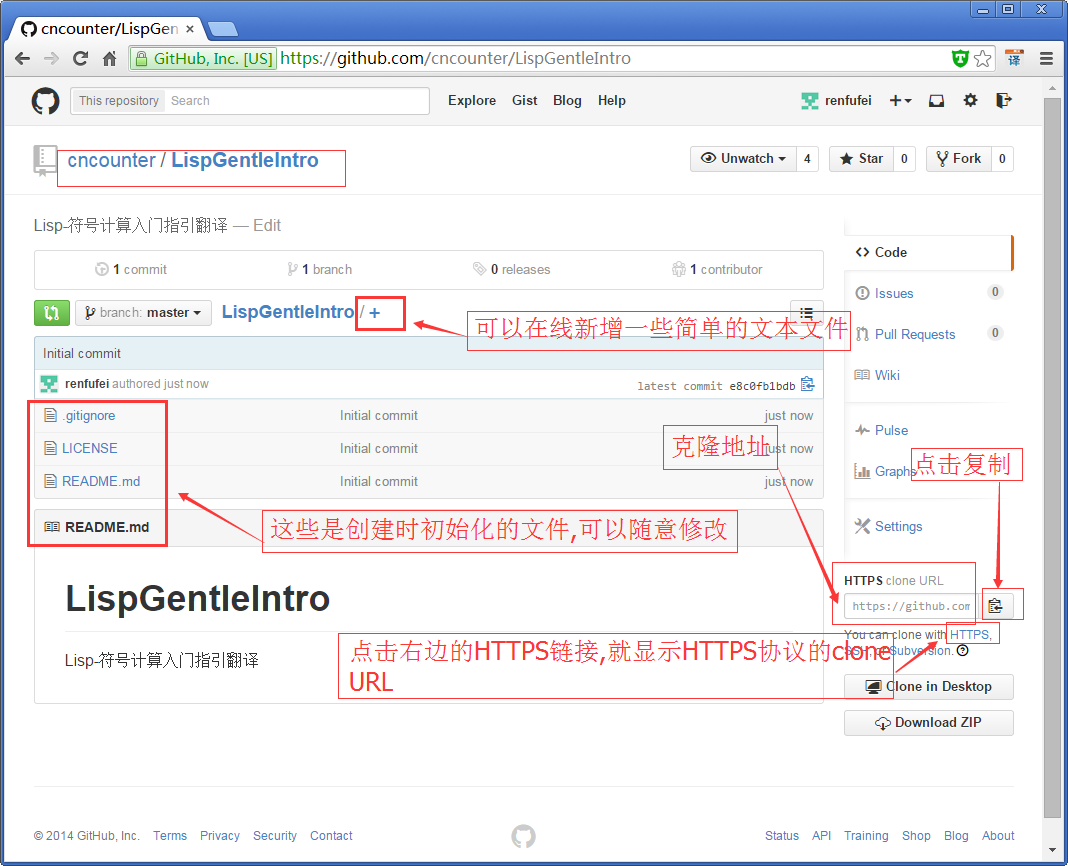Click the footer GitHub mark icon
The width and height of the screenshot is (1068, 866).
click(523, 836)
